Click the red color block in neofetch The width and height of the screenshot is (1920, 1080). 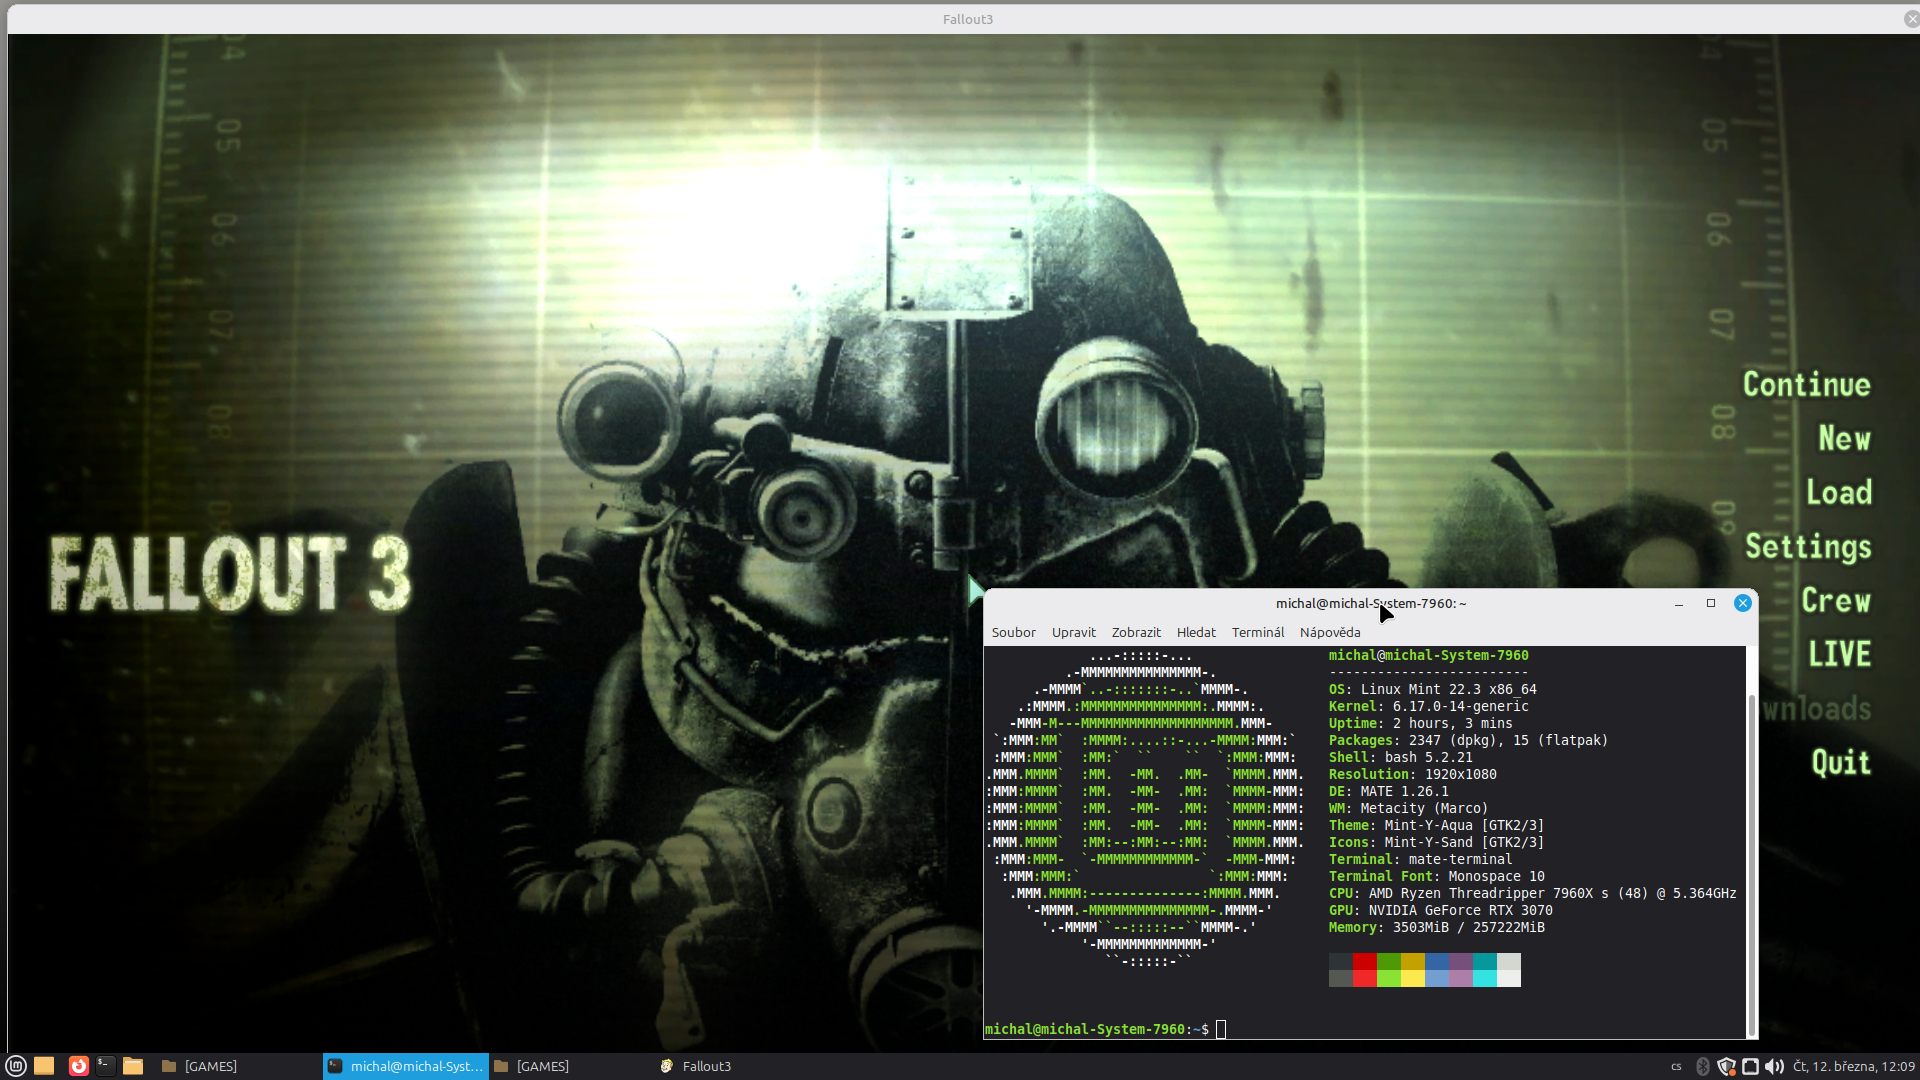click(x=1364, y=962)
